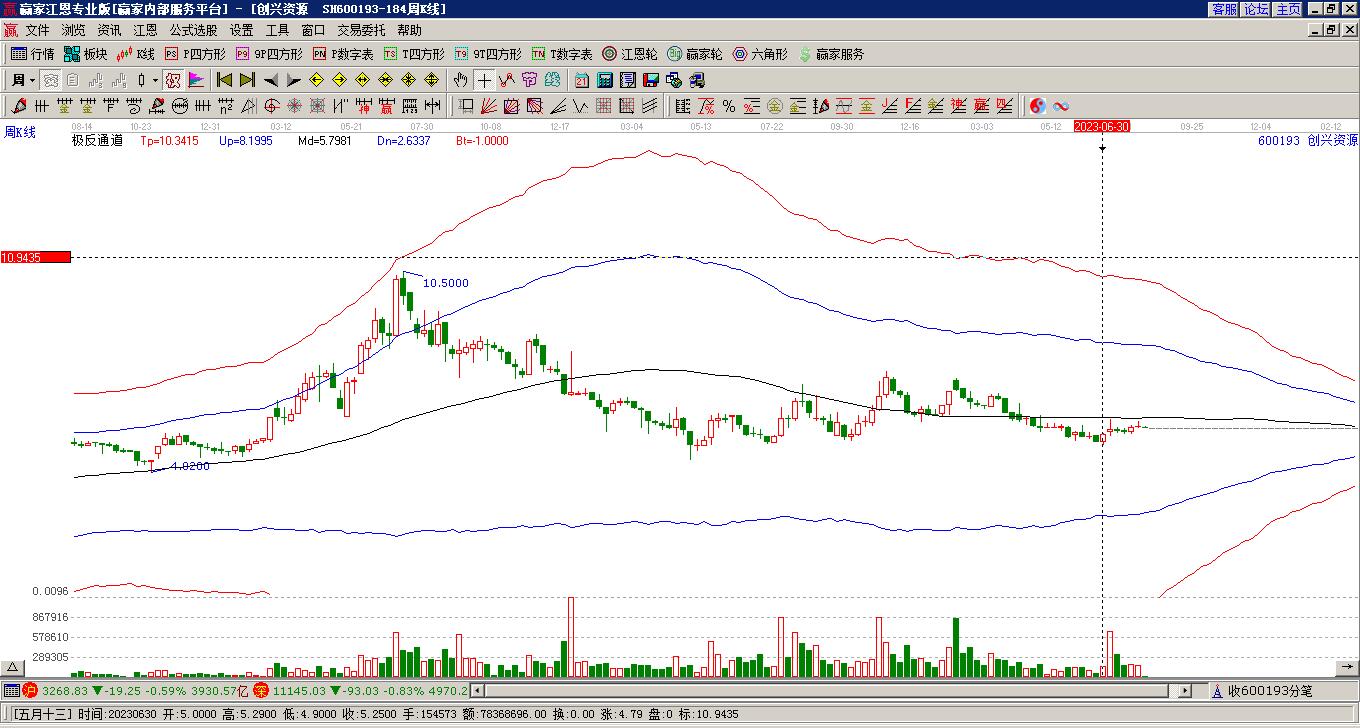Open the 9T四方形 tool

(x=488, y=54)
